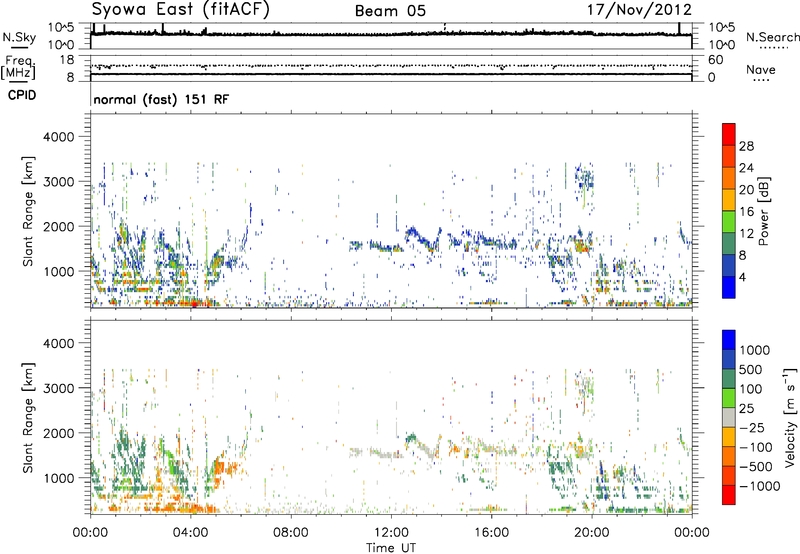Click the sky noise trace panel

pyautogui.click(x=391, y=36)
